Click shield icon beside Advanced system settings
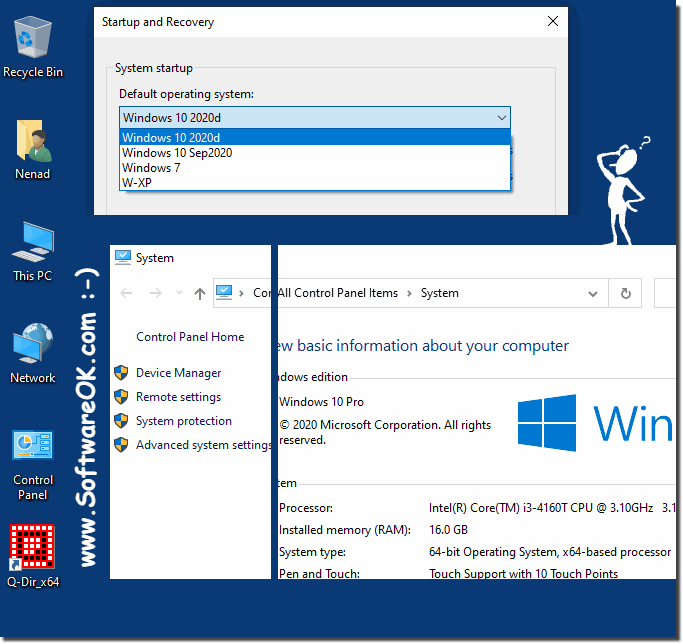 pos(121,445)
